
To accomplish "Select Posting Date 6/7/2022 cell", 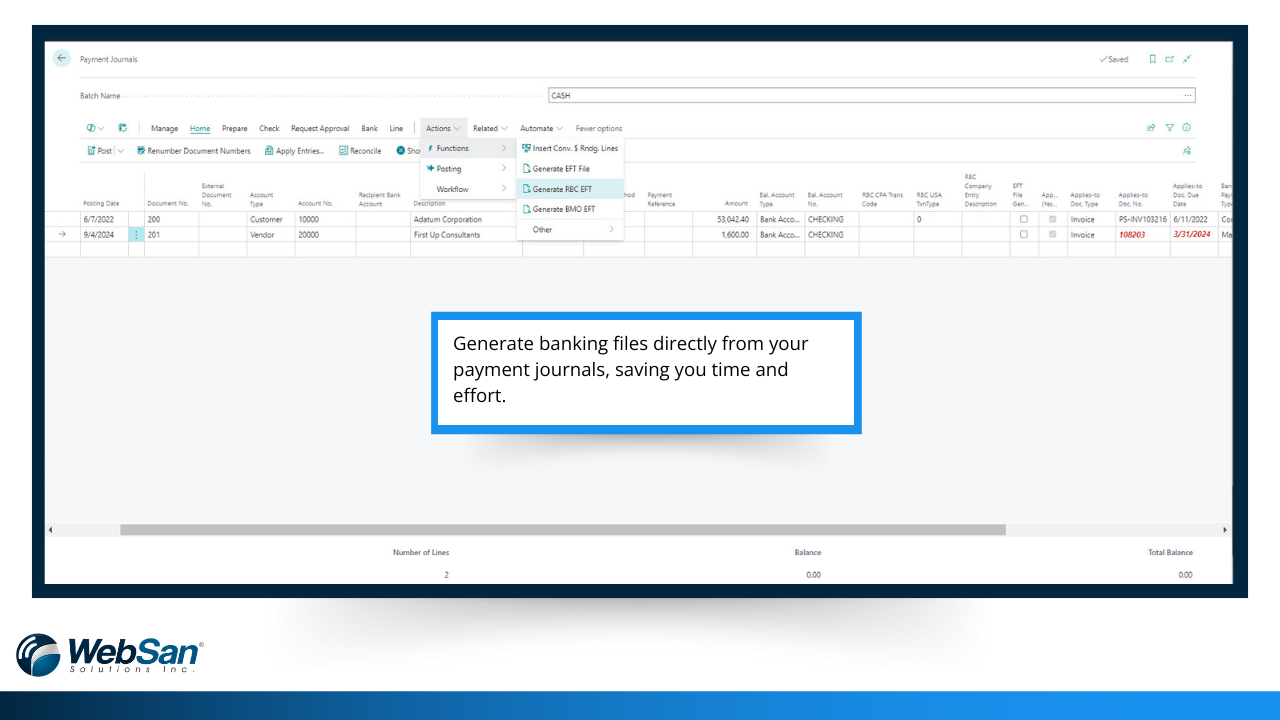I will point(104,219).
